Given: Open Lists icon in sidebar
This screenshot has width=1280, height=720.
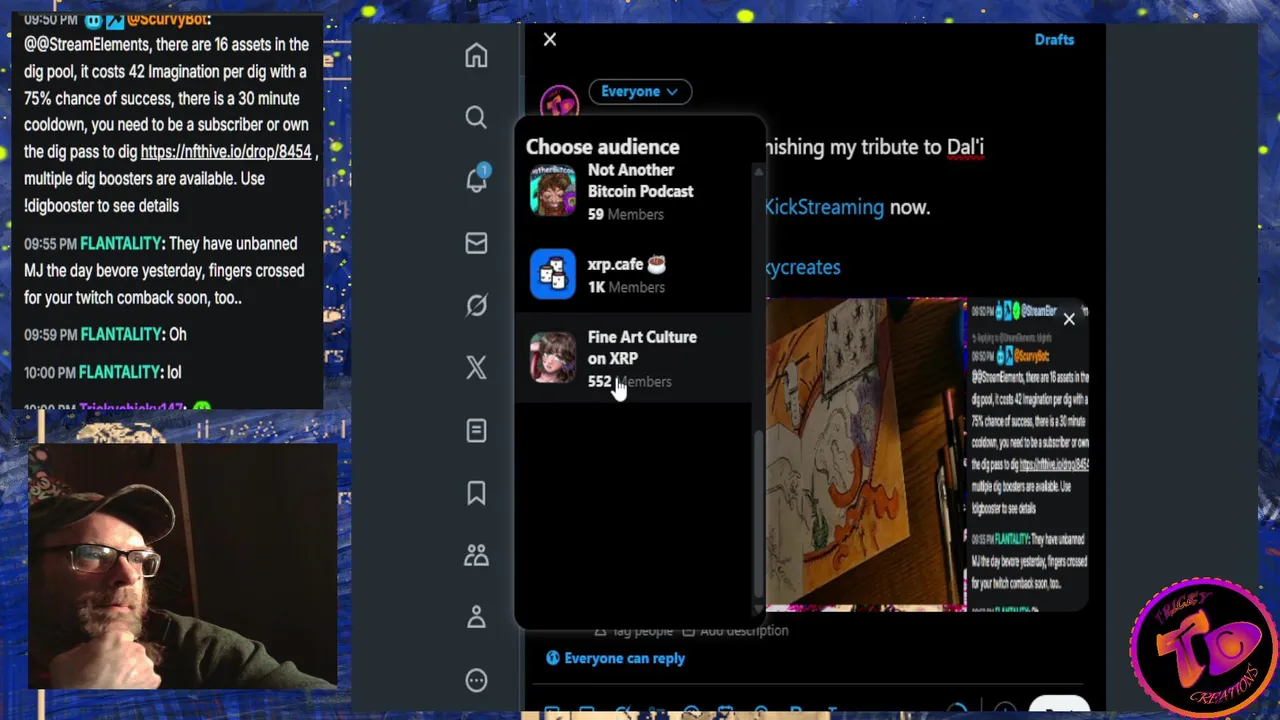Looking at the screenshot, I should coord(476,430).
